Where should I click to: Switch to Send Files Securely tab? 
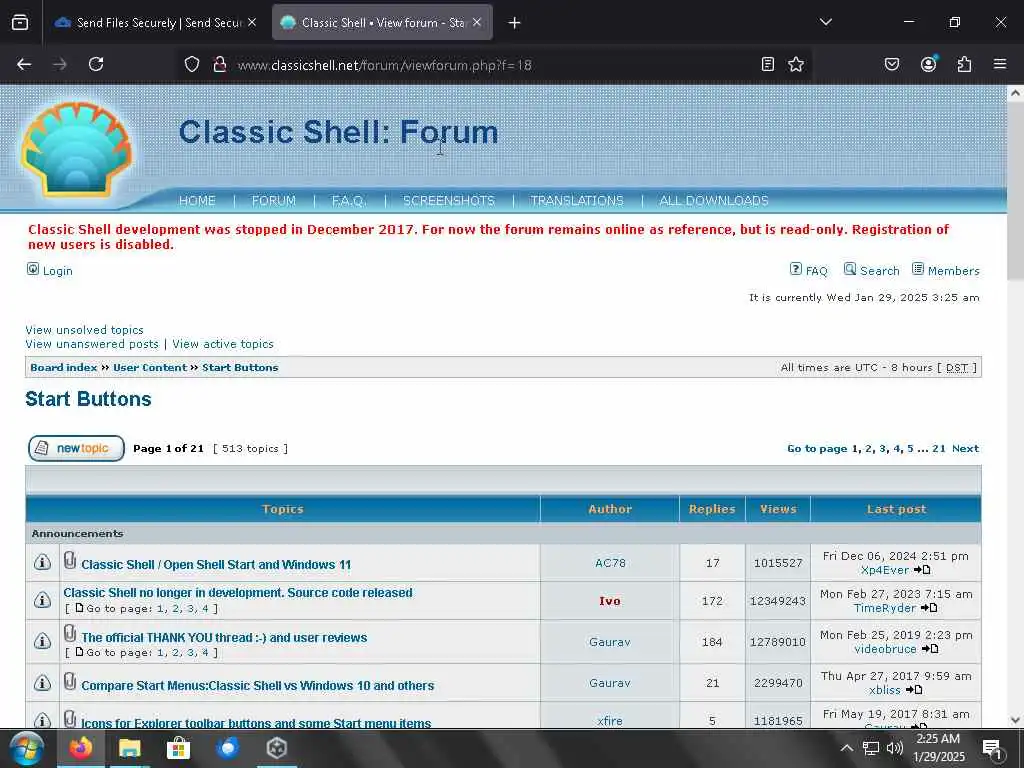click(x=155, y=22)
